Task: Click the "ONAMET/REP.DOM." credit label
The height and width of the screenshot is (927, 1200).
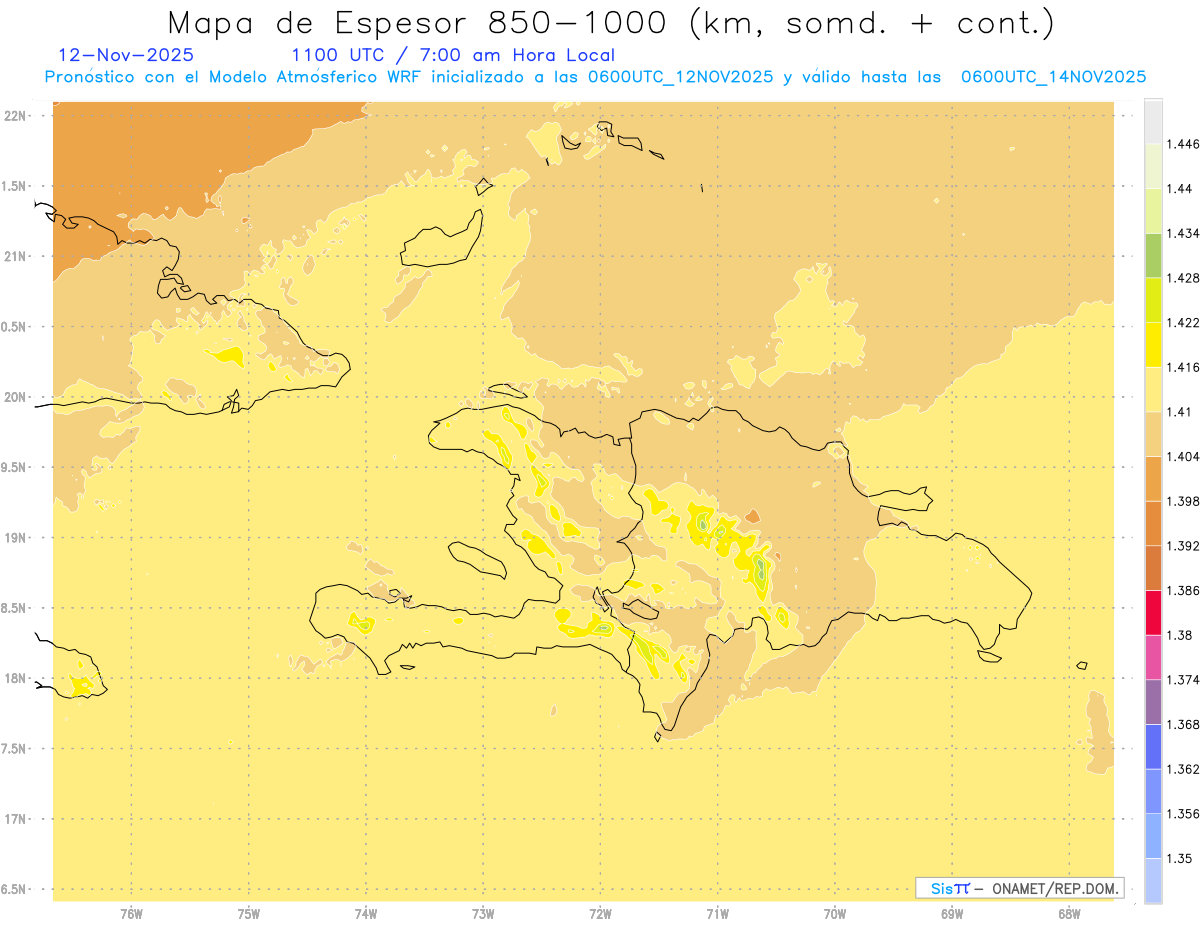Action: pyautogui.click(x=1056, y=888)
